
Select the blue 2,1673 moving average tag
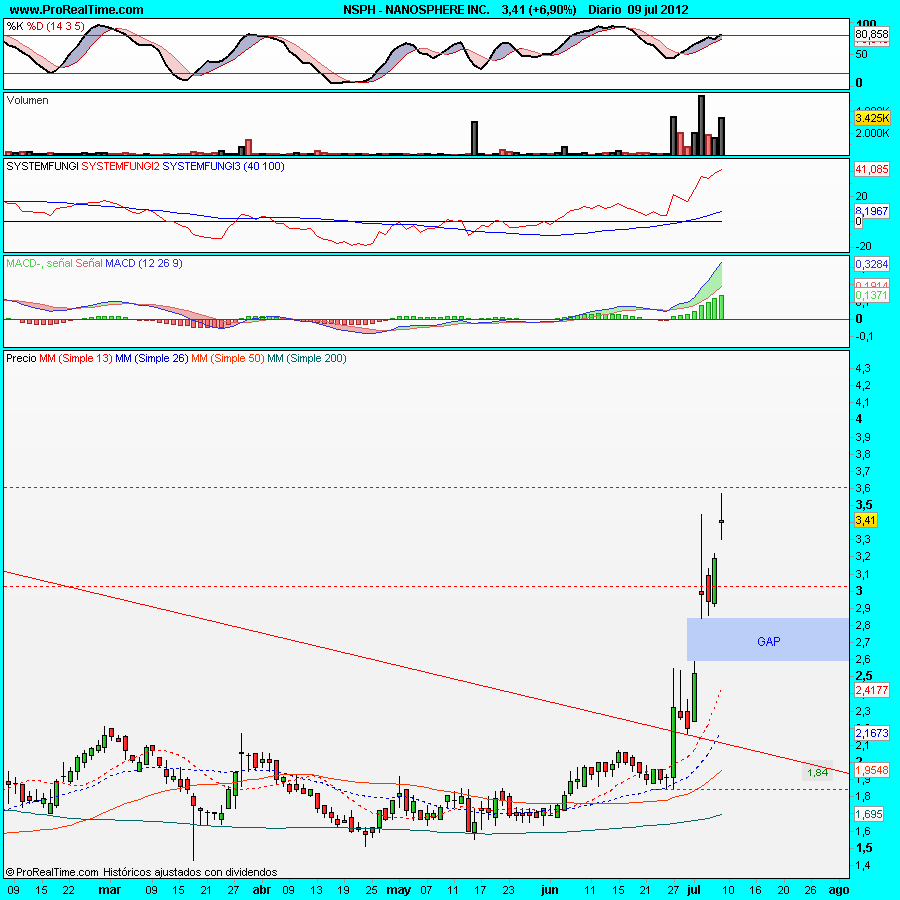872,733
